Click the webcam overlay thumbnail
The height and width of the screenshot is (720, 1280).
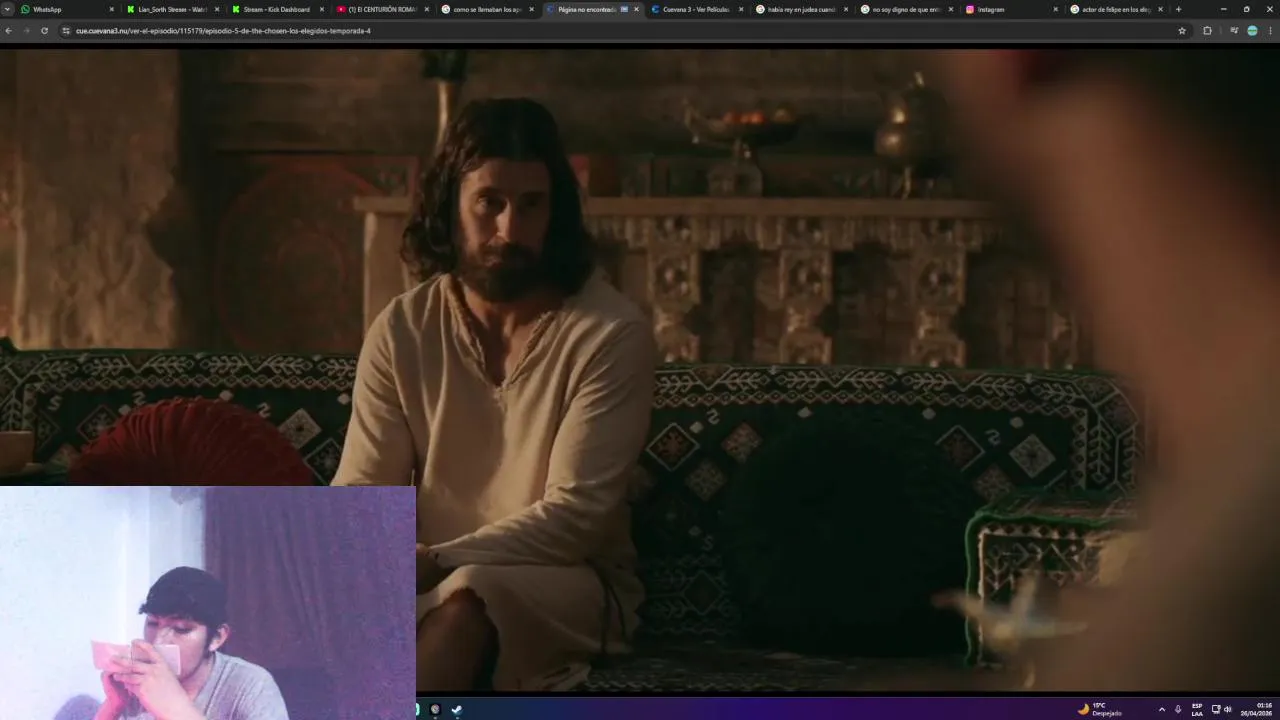(208, 603)
